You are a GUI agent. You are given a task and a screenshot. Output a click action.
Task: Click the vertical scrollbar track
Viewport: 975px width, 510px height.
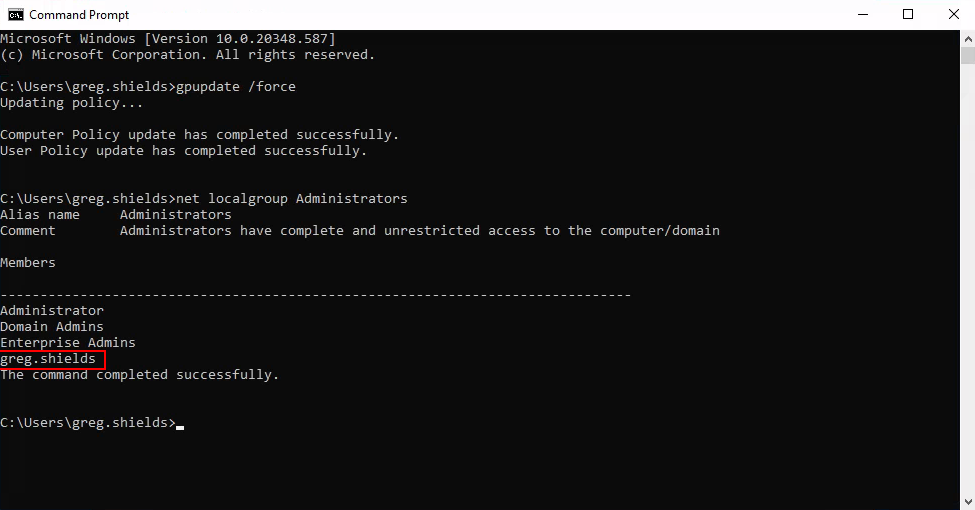pyautogui.click(x=967, y=270)
